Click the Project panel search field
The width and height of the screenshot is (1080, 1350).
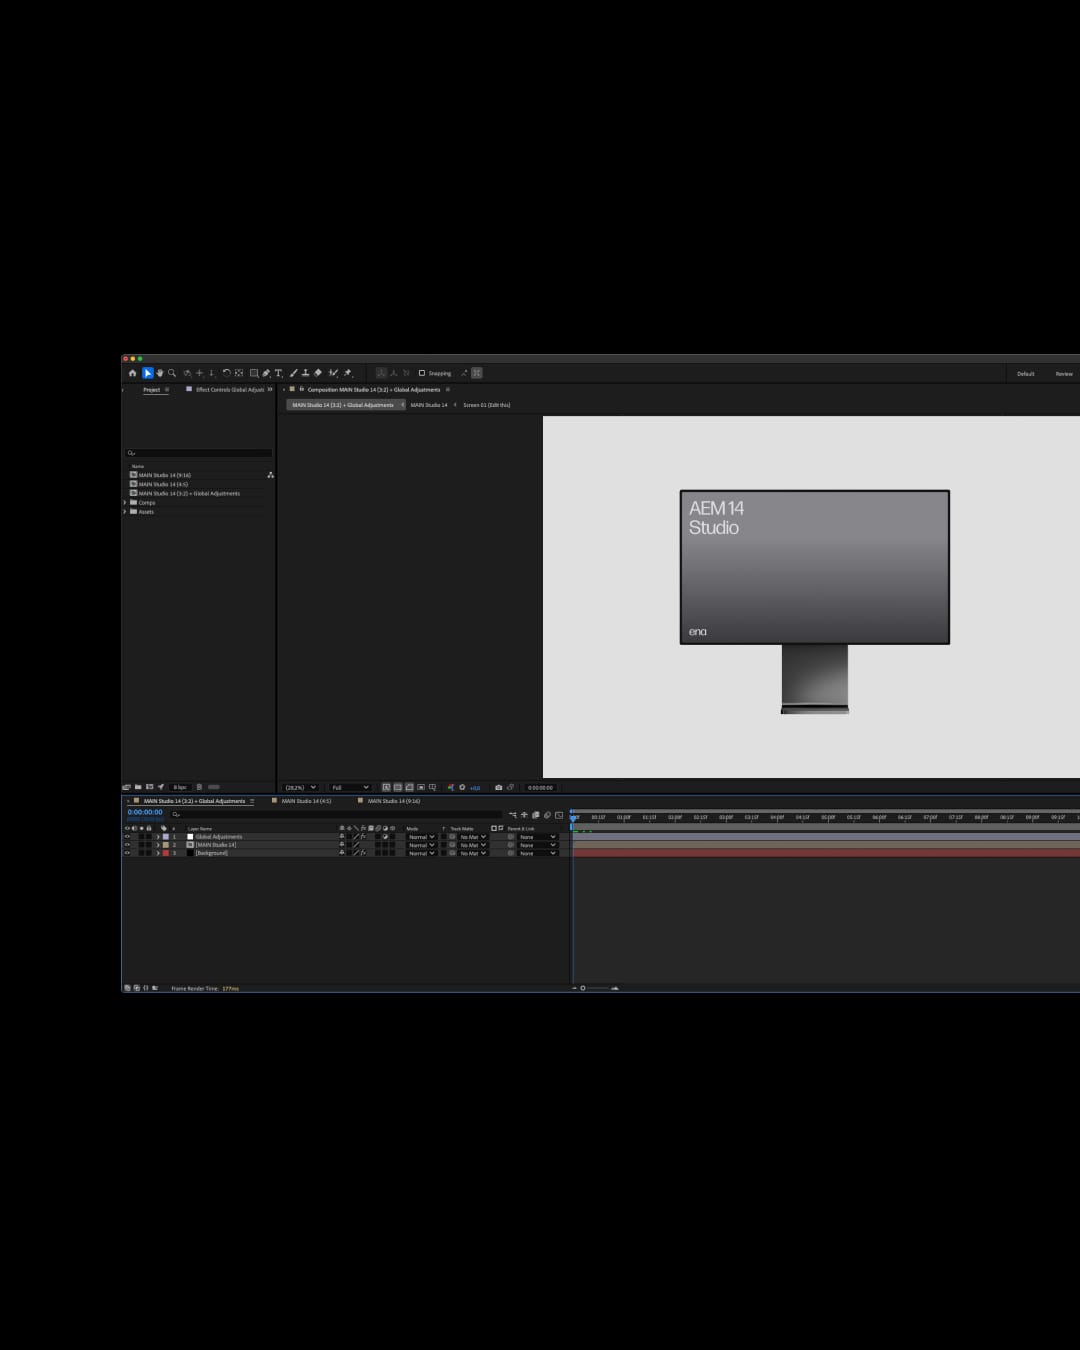point(198,453)
